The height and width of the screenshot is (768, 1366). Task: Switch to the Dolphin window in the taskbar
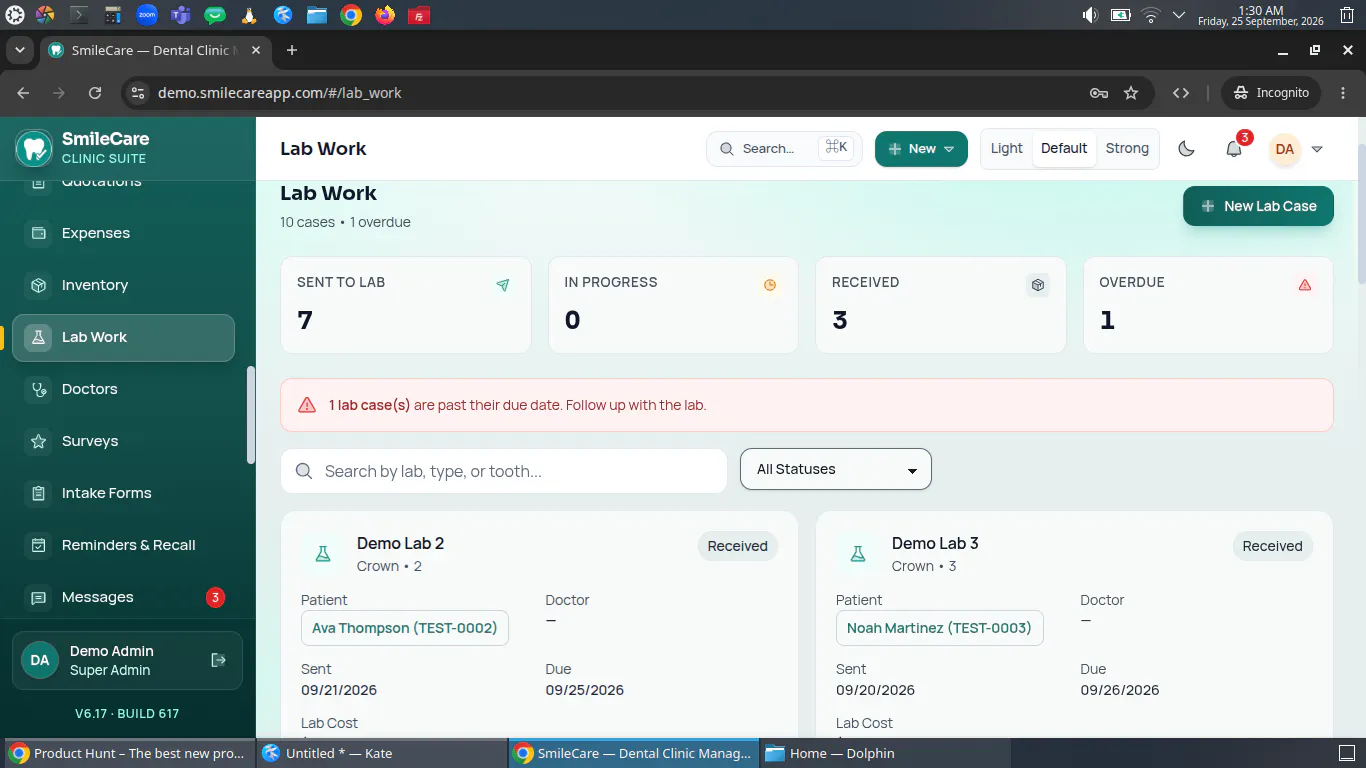(x=885, y=753)
